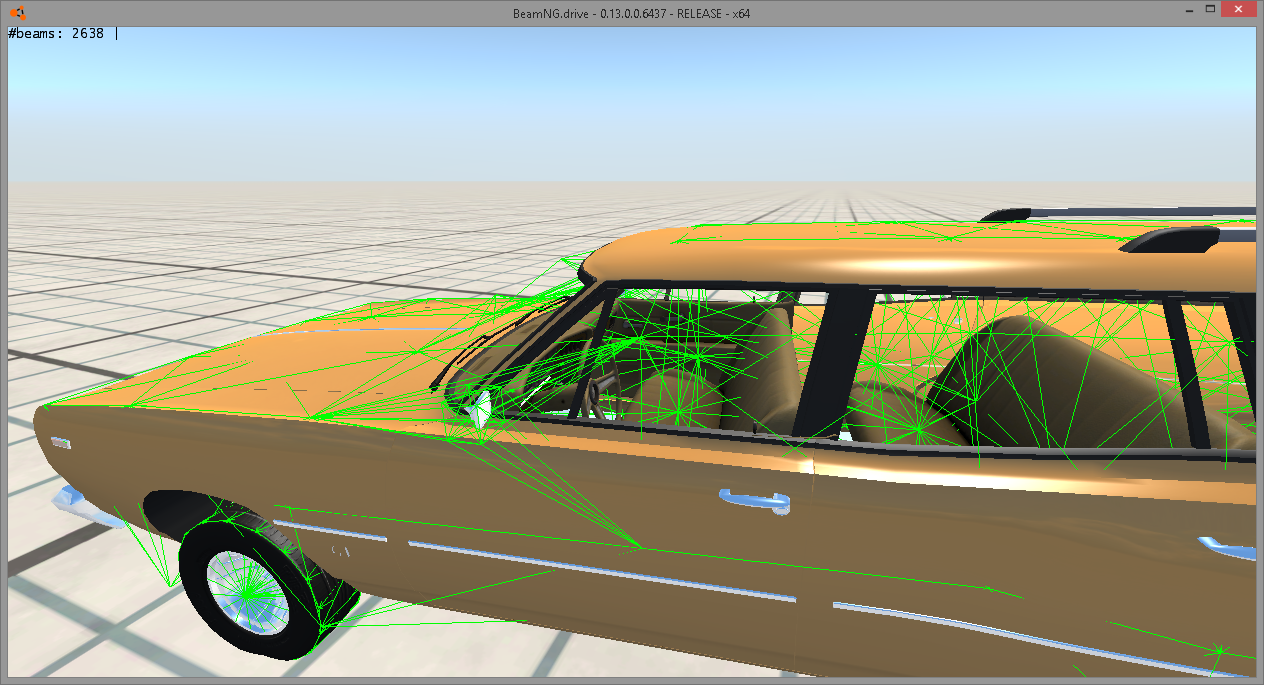
Task: Maximize the BeamNG.drive window
Action: pos(1210,9)
